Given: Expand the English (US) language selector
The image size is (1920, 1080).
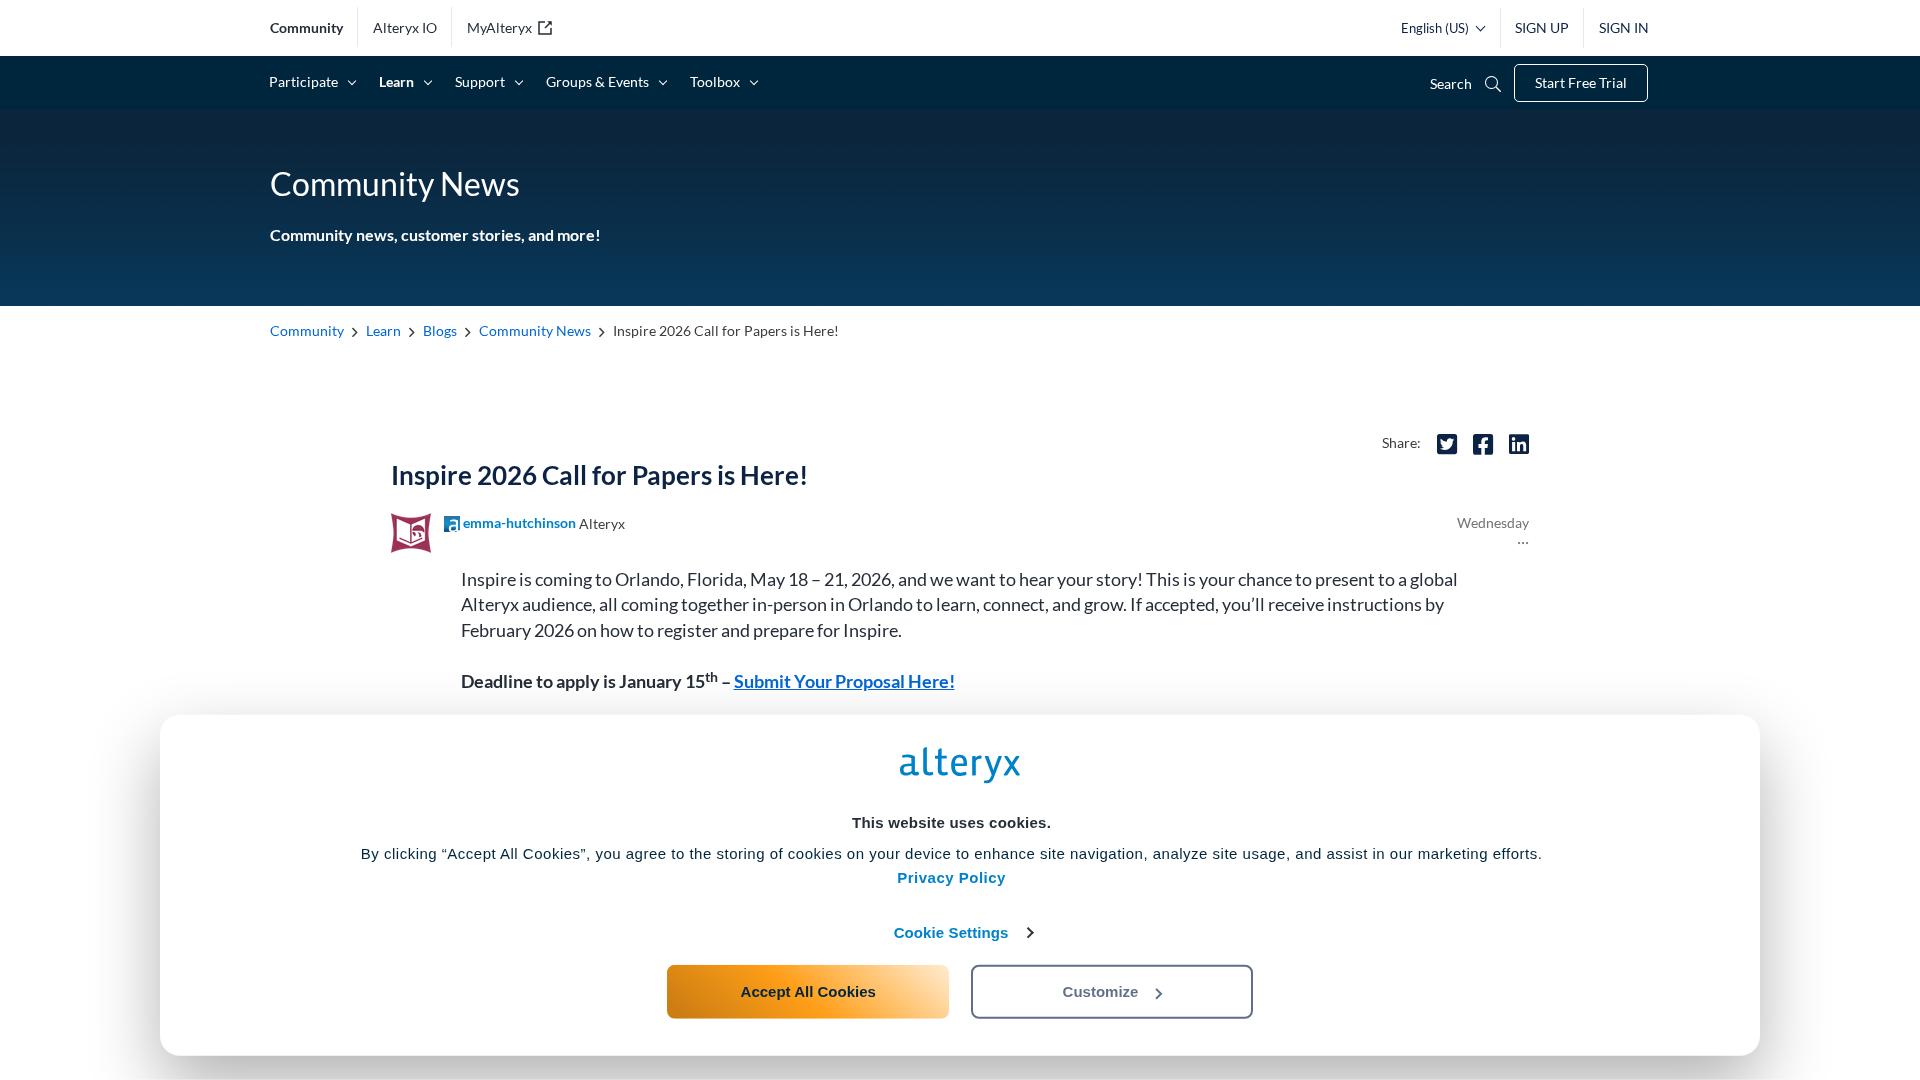Looking at the screenshot, I should pyautogui.click(x=1442, y=28).
